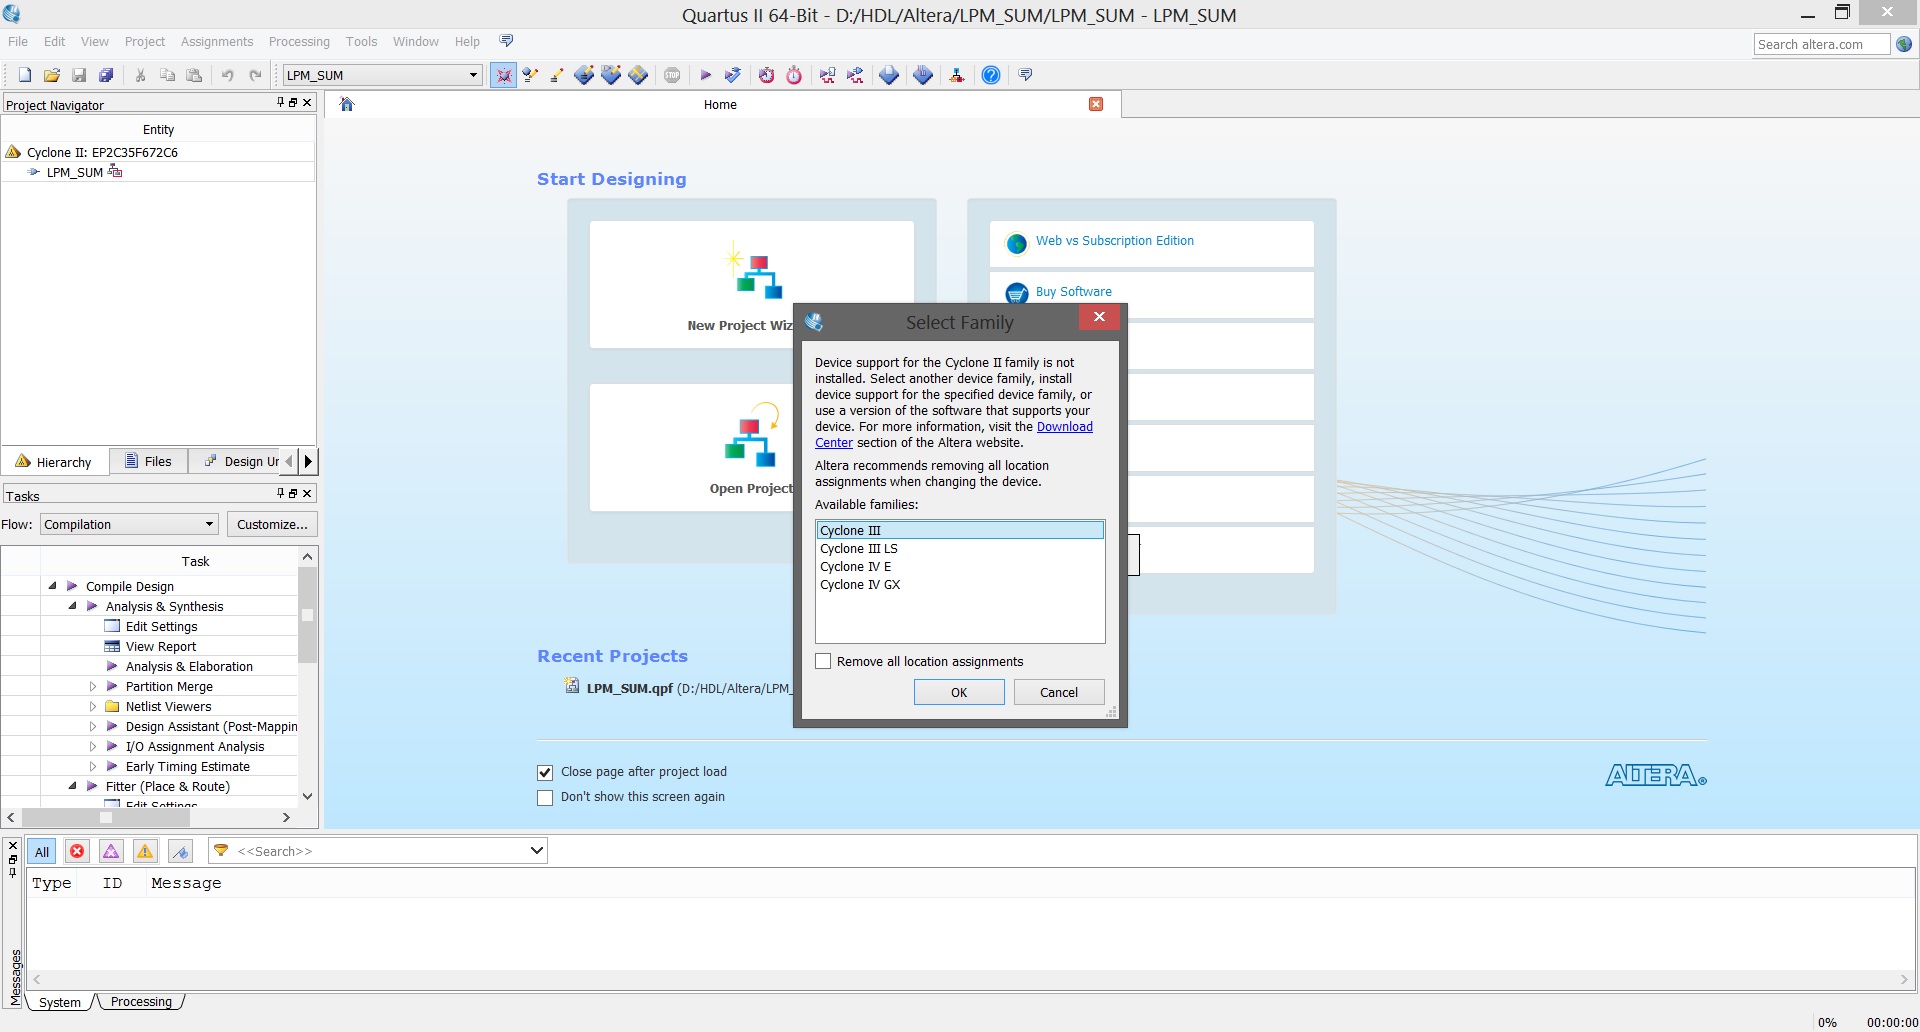Click the Save All toolbar icon
The image size is (1920, 1032).
click(x=106, y=75)
